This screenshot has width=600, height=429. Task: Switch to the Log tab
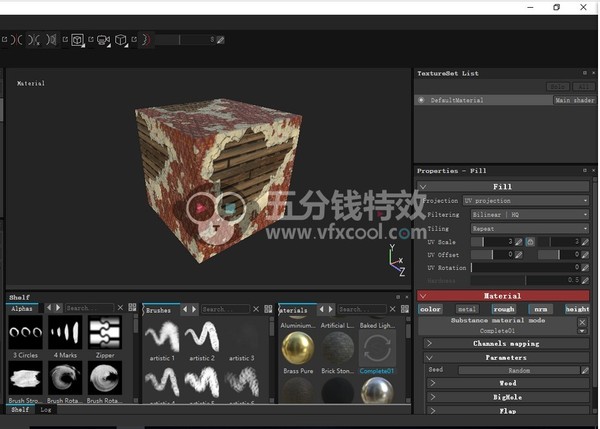[46, 409]
